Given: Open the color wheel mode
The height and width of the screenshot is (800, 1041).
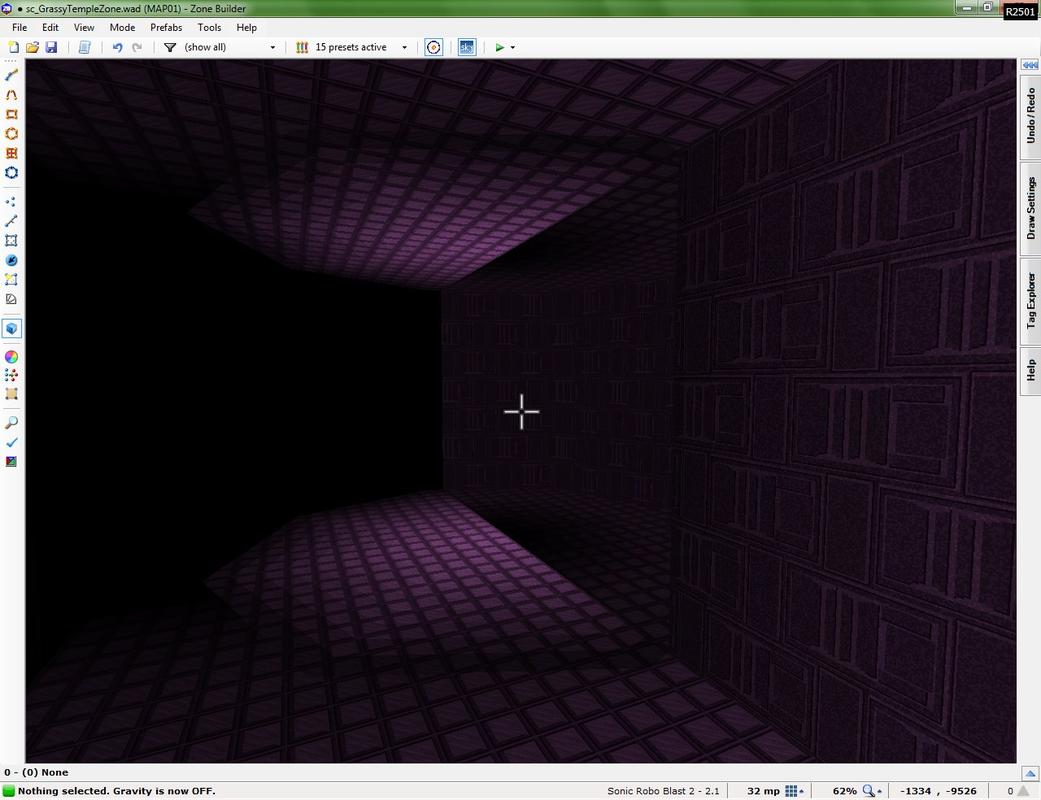Looking at the screenshot, I should pyautogui.click(x=11, y=357).
